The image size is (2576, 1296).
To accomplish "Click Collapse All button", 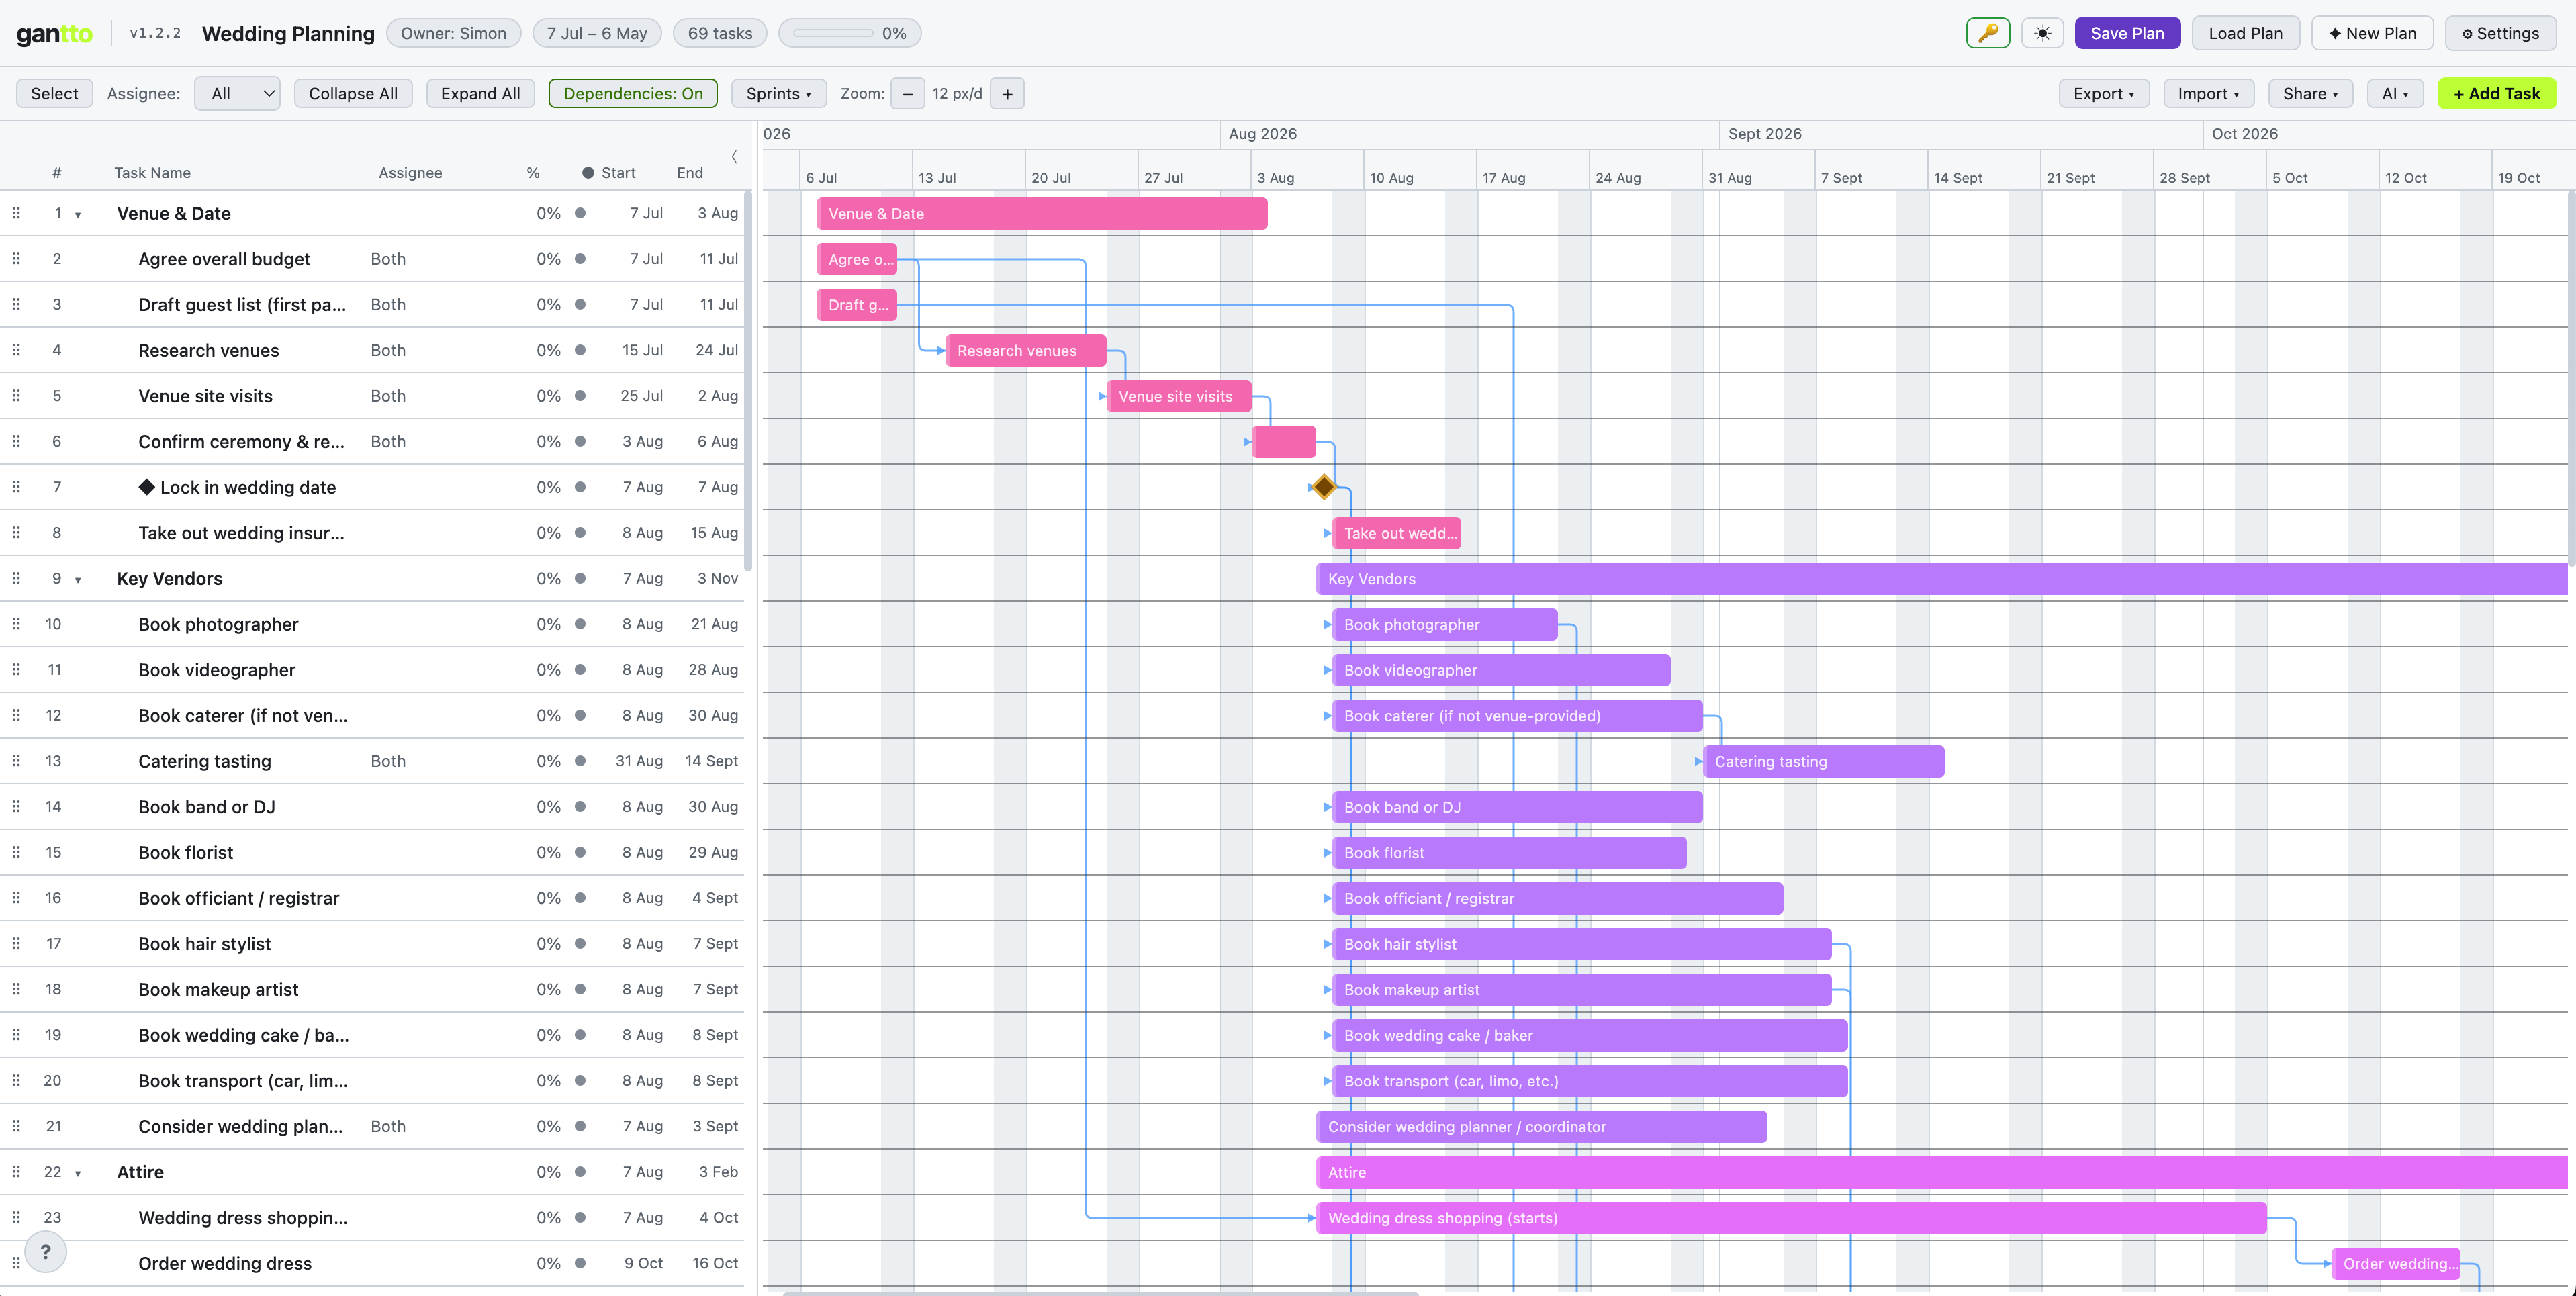I will point(353,94).
